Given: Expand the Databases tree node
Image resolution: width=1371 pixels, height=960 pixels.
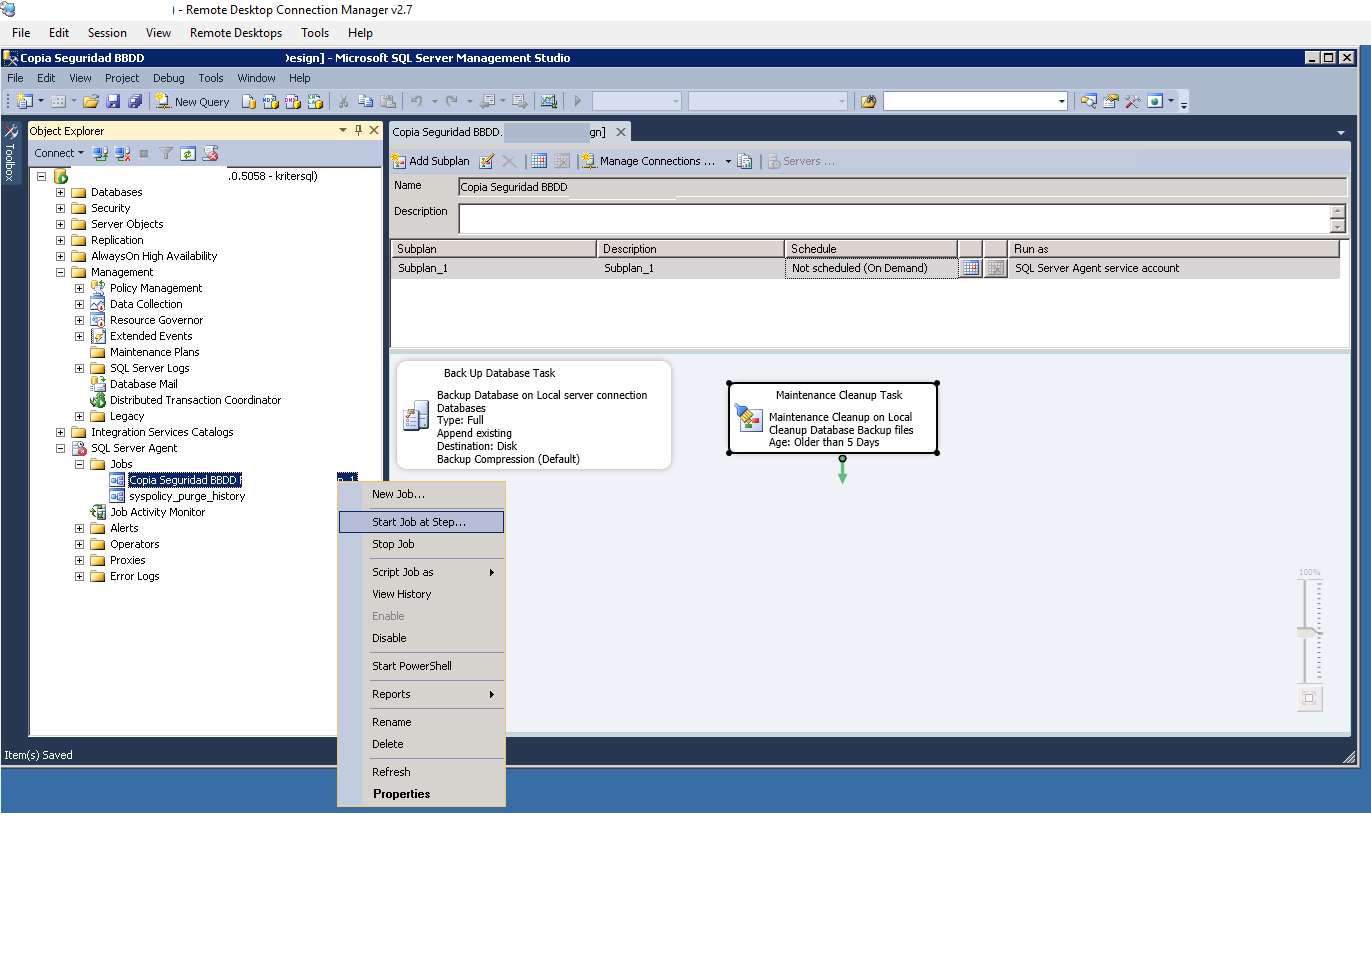Looking at the screenshot, I should [60, 192].
